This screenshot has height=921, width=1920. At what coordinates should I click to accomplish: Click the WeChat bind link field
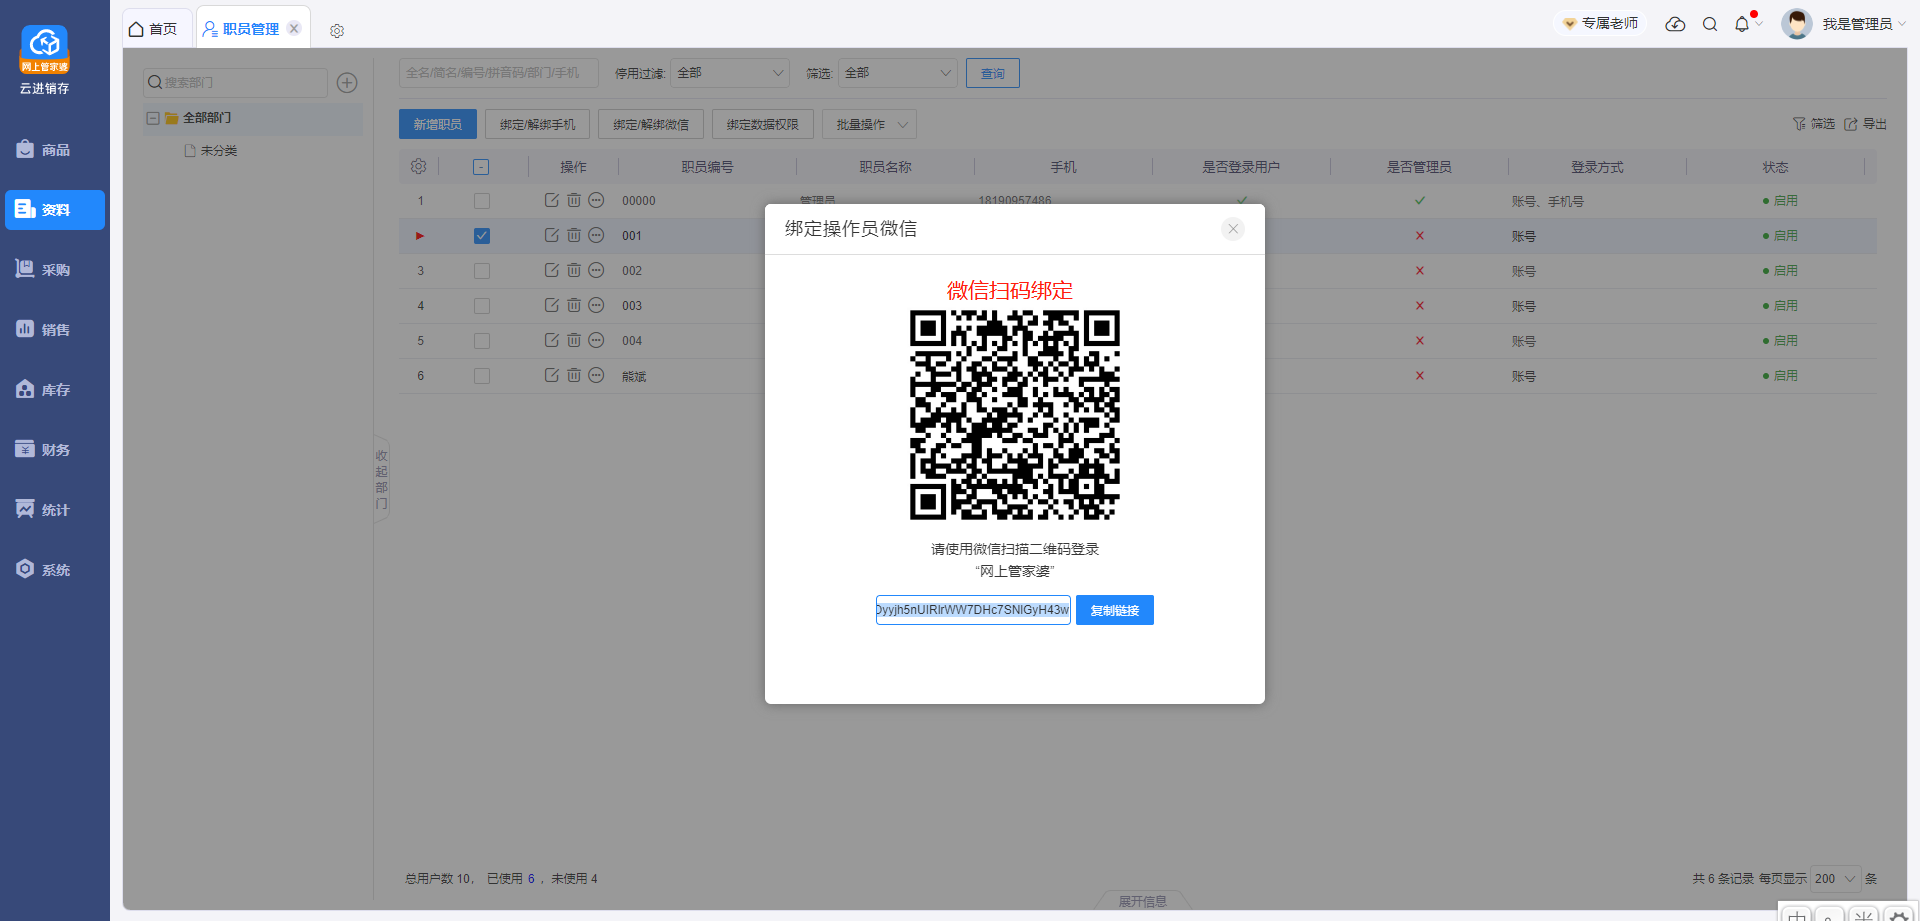click(x=973, y=610)
